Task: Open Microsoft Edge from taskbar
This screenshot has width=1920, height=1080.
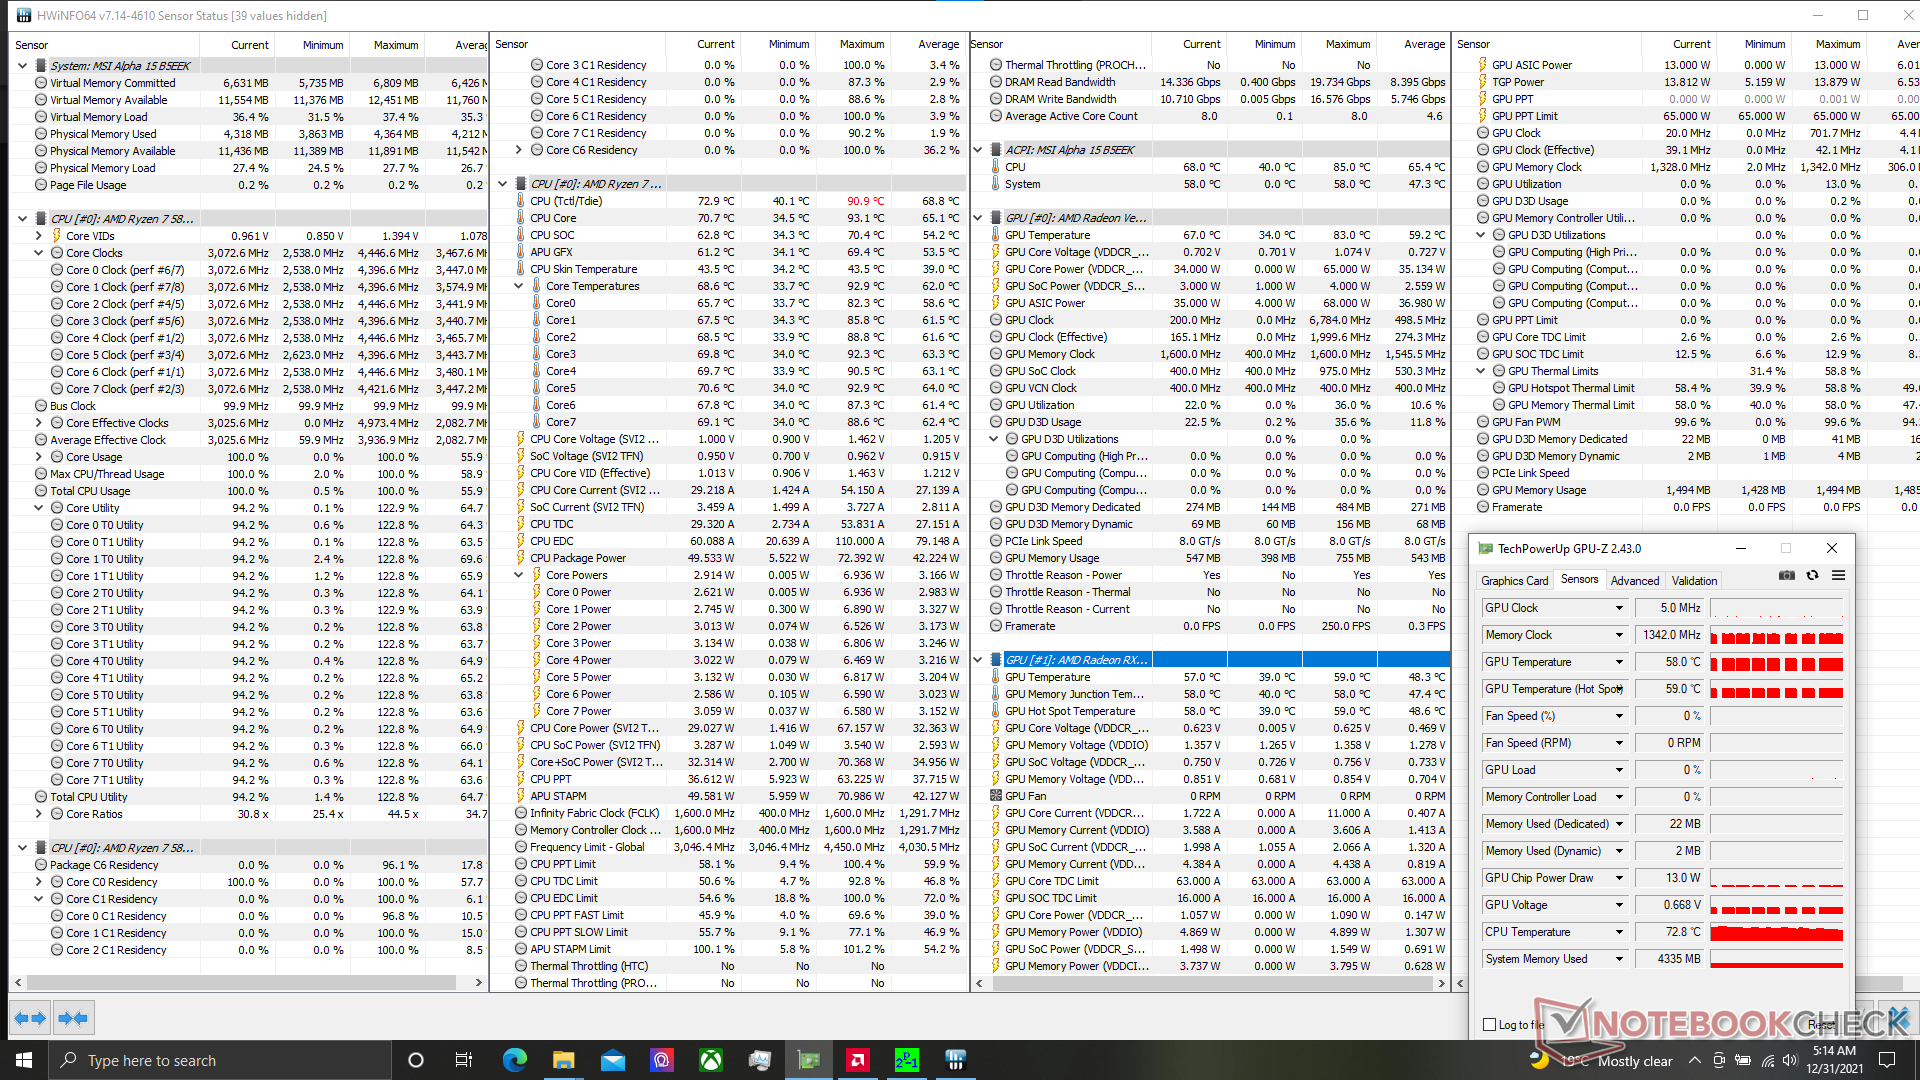Action: [514, 1060]
